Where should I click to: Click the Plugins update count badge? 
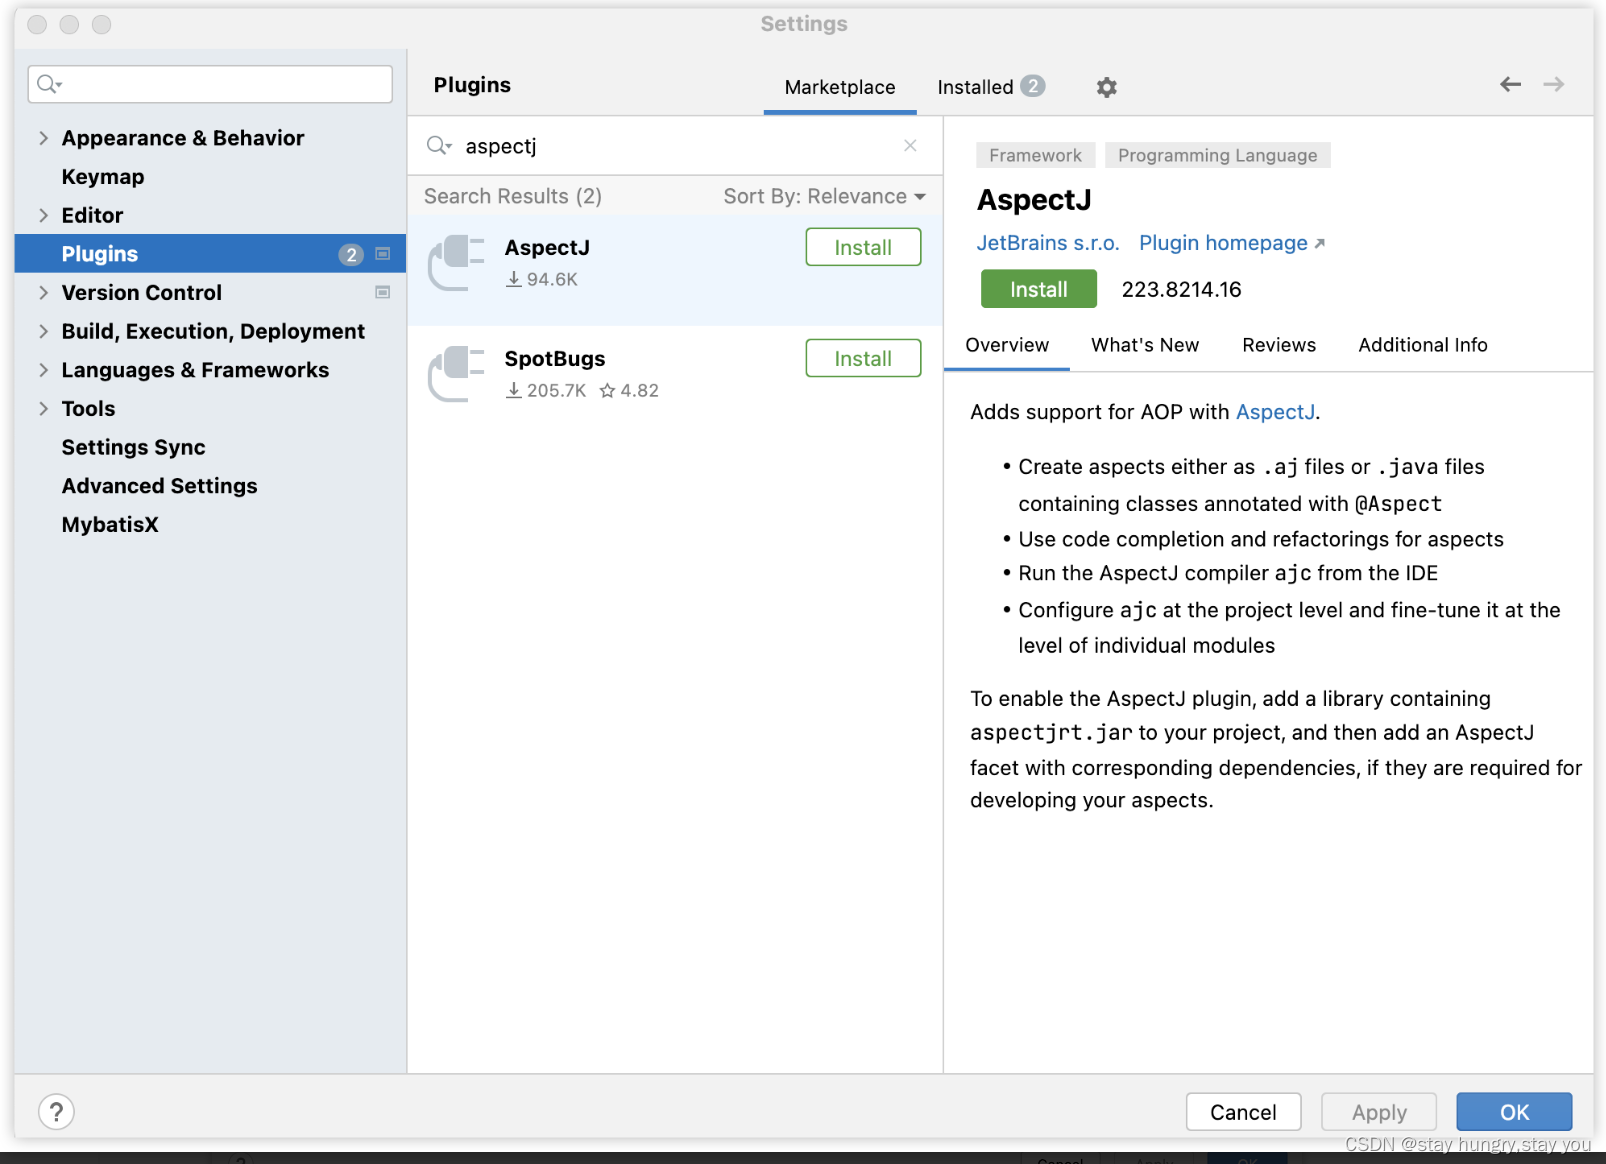pyautogui.click(x=350, y=254)
